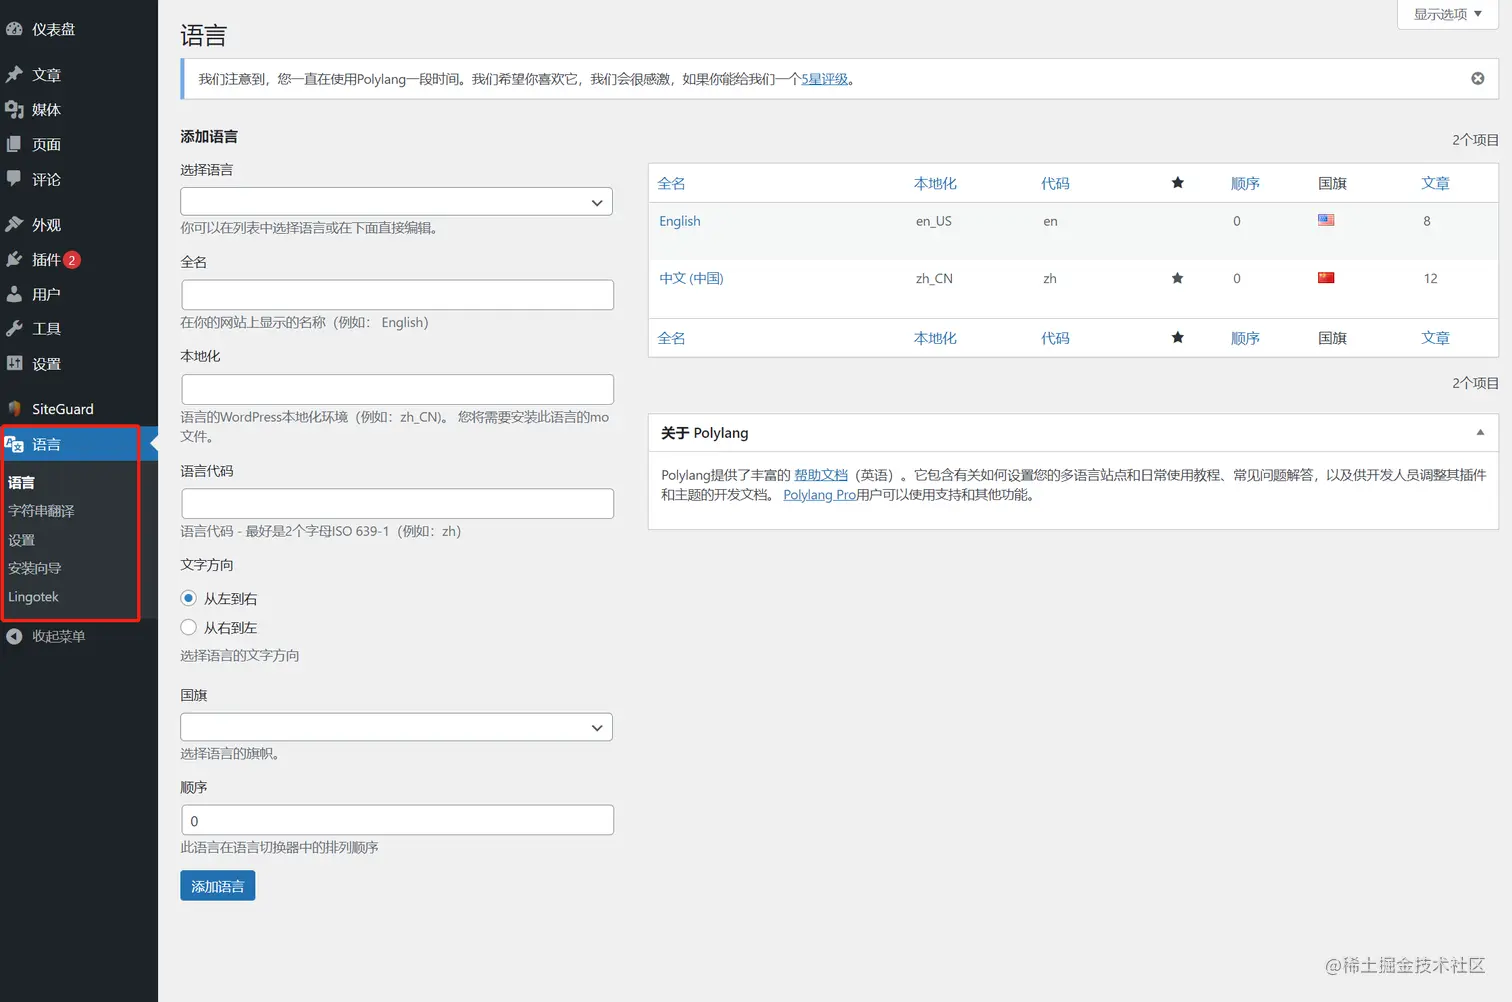The width and height of the screenshot is (1512, 1002).
Task: Open 安装向导 submenu item
Action: [35, 568]
